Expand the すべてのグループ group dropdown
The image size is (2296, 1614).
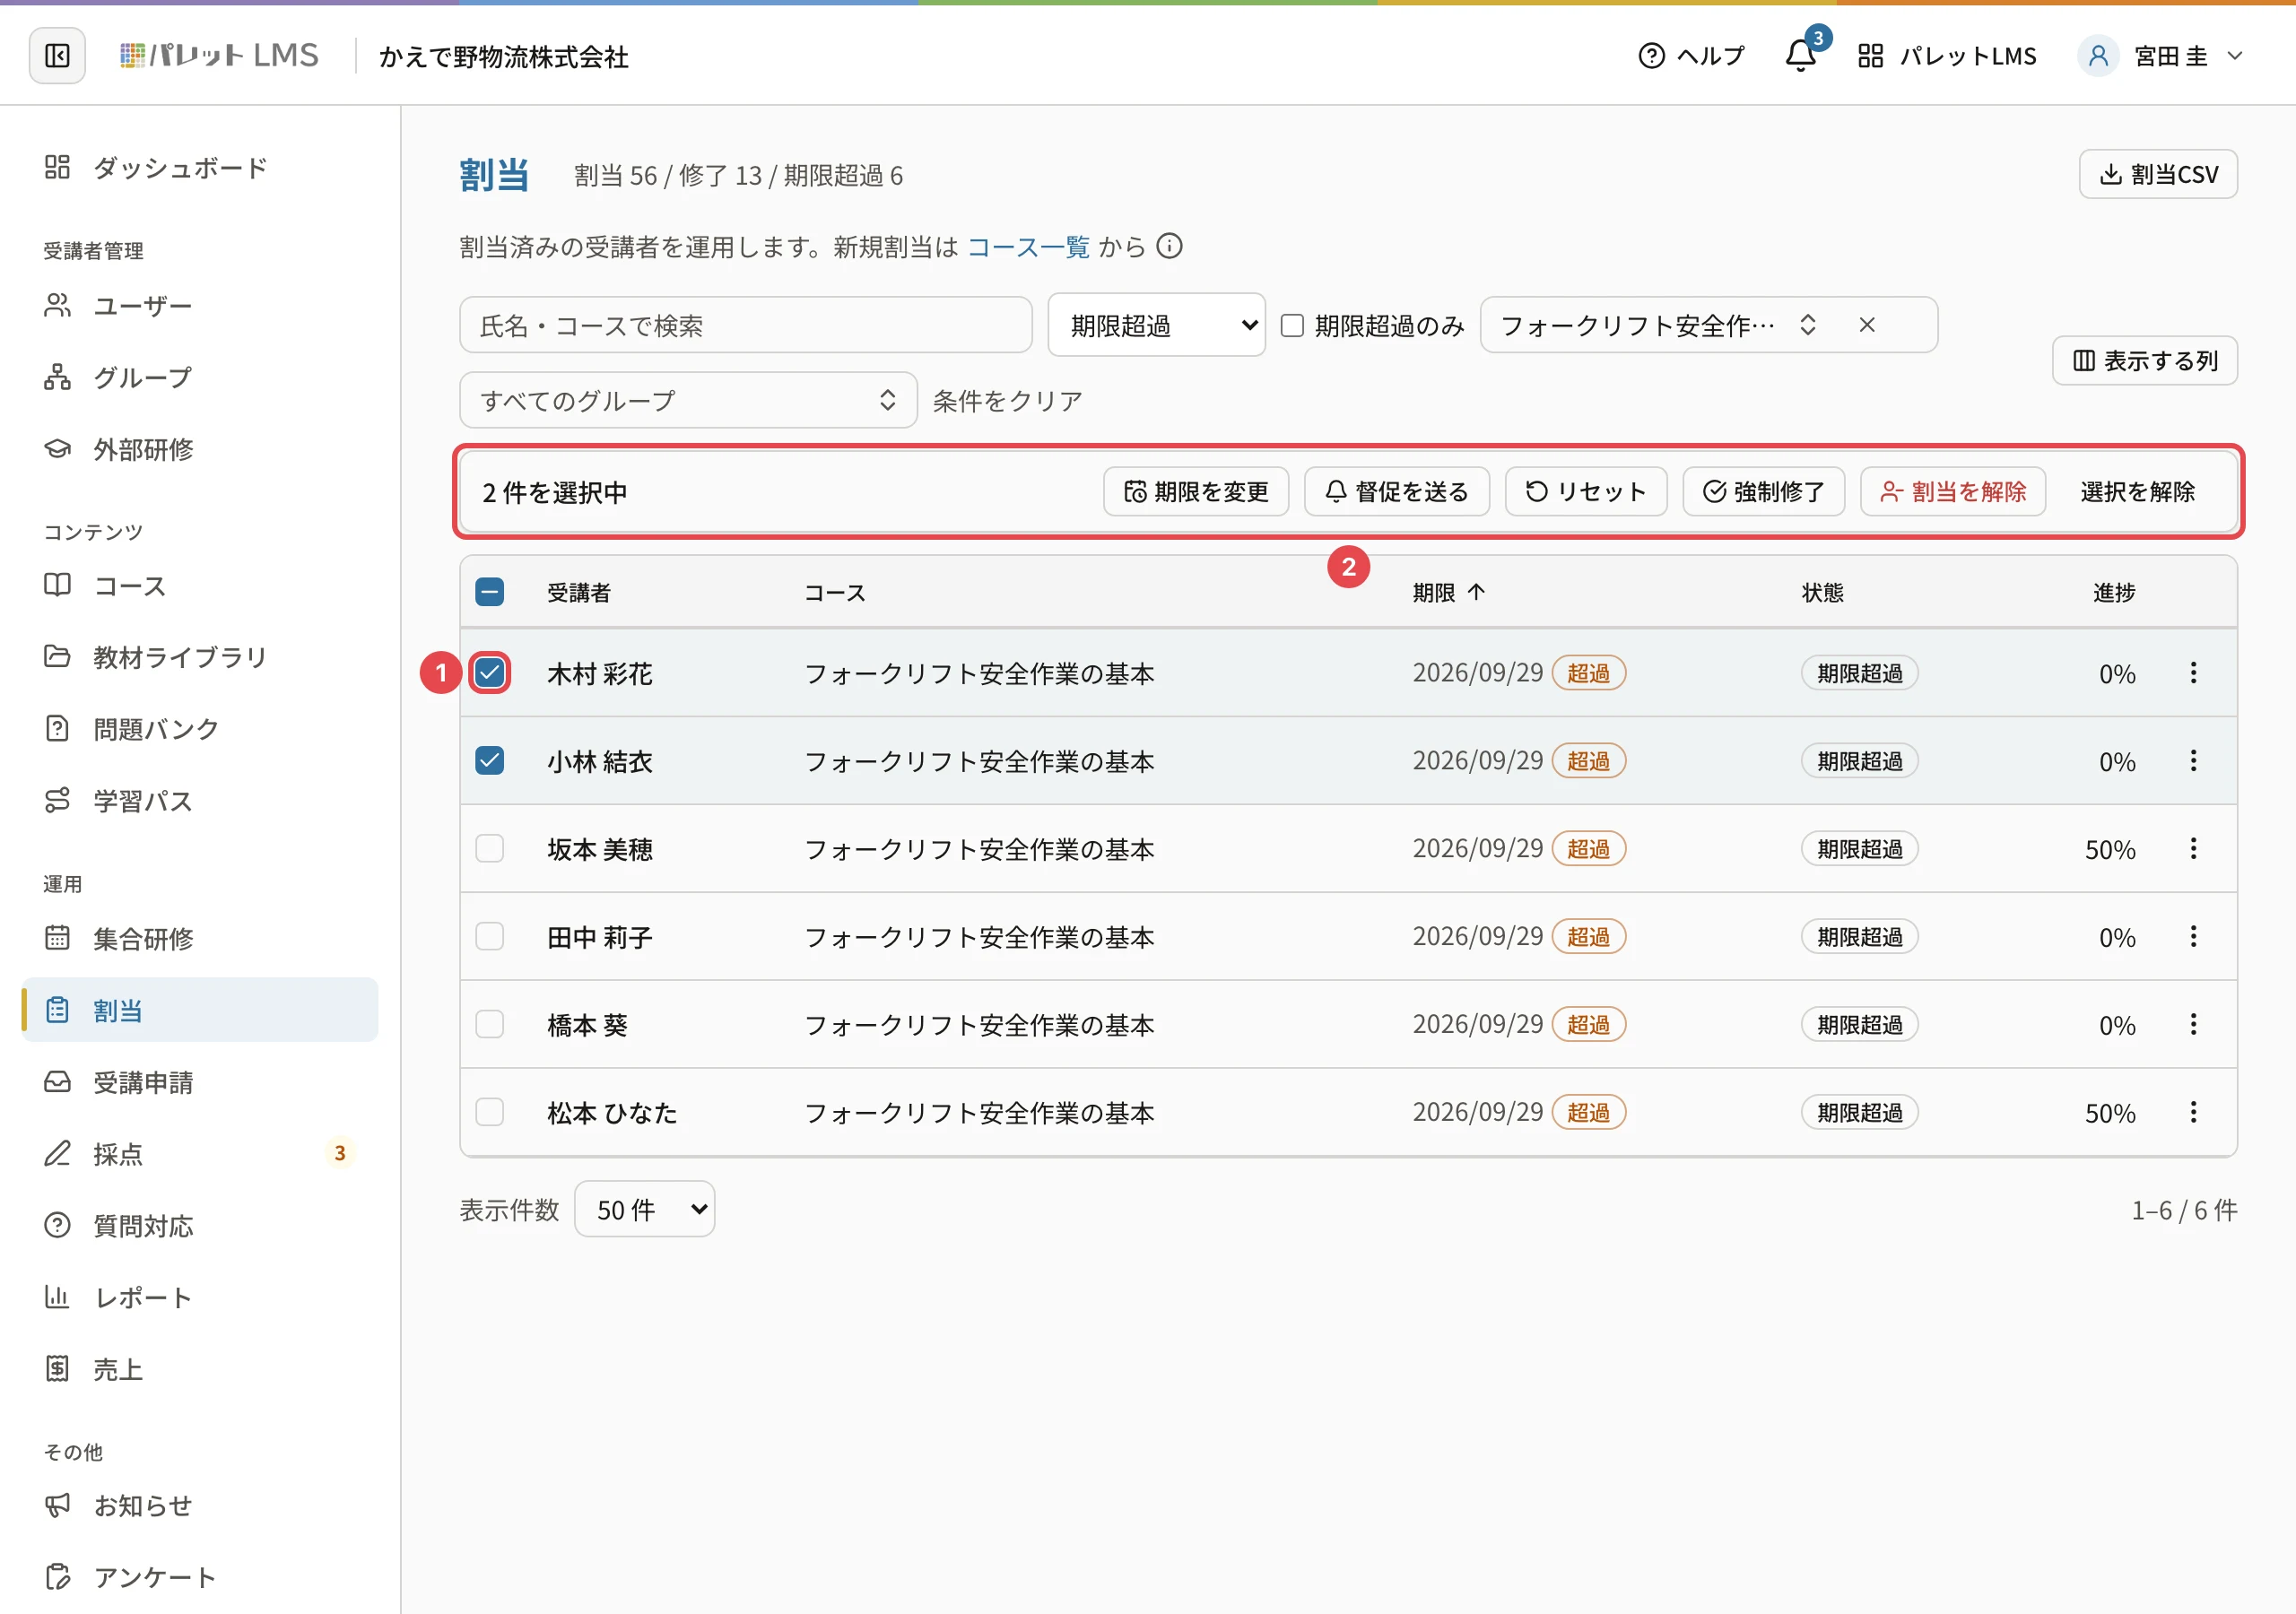(688, 401)
